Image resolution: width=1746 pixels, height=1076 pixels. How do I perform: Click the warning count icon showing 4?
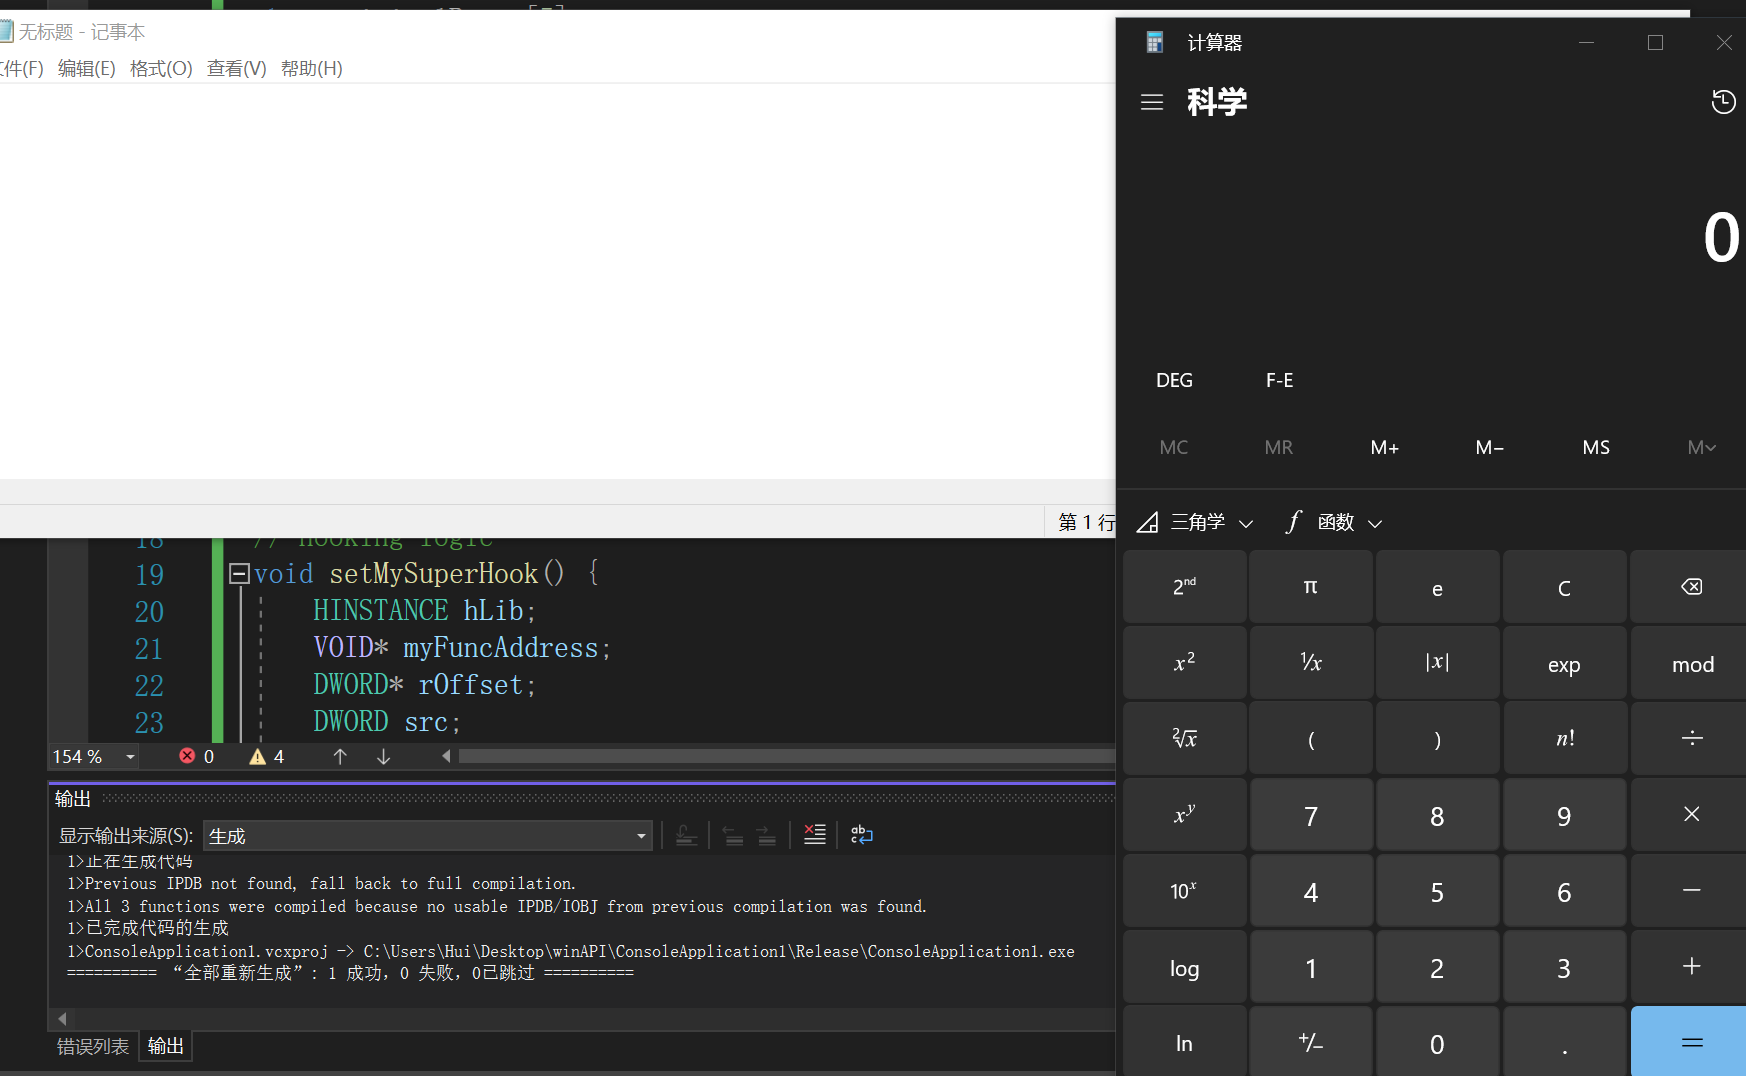tap(257, 756)
